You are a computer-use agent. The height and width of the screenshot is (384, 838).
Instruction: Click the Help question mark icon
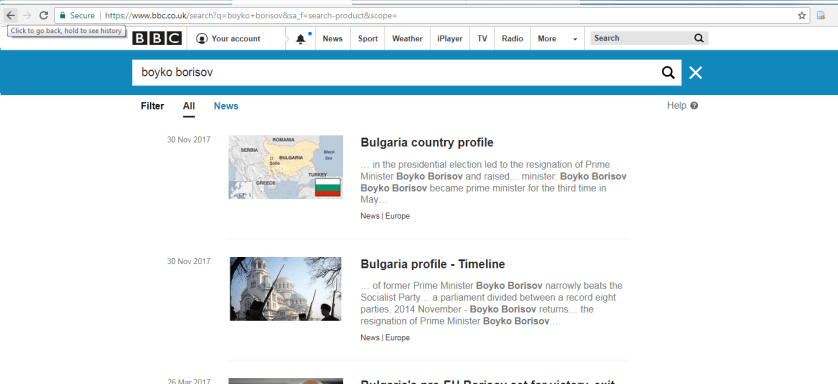click(x=694, y=106)
